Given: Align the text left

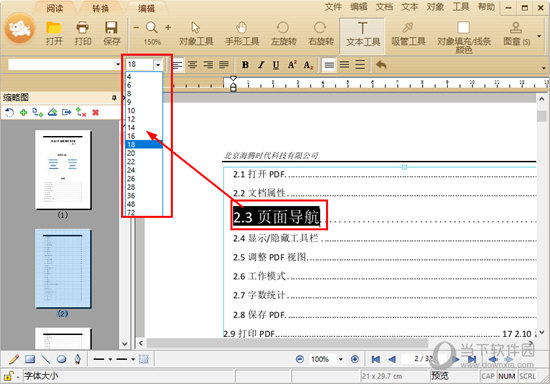Looking at the screenshot, I should tap(177, 65).
